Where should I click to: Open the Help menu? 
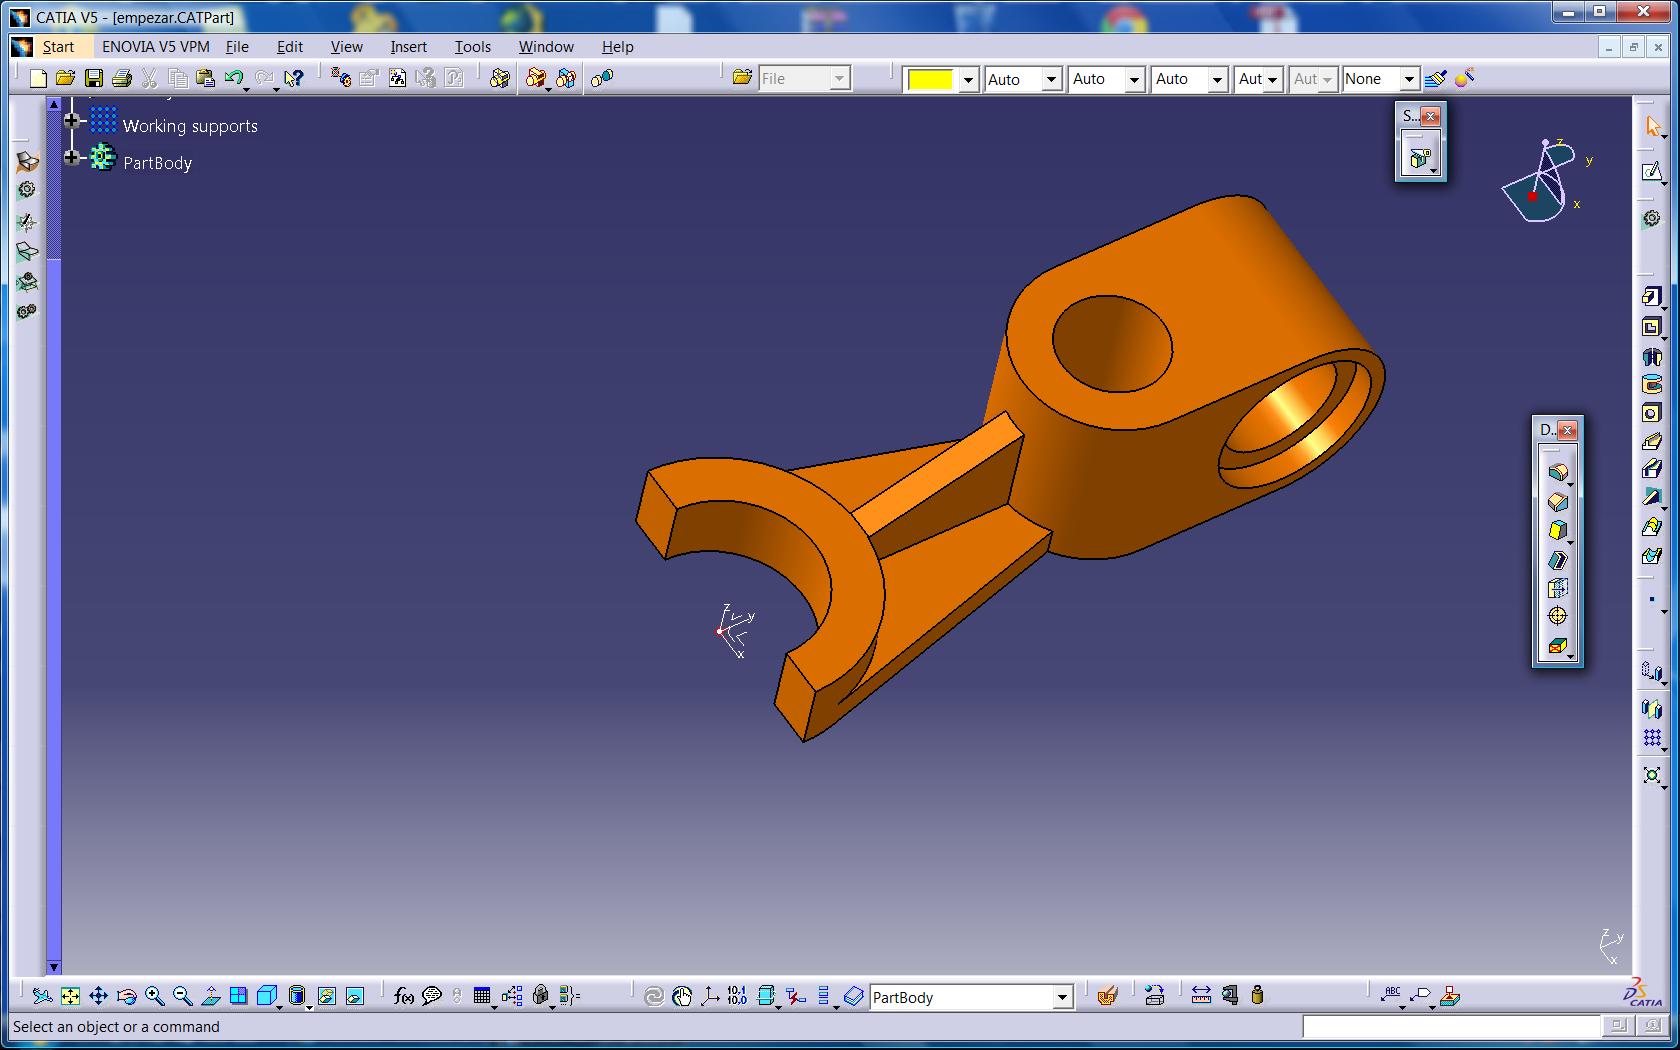pos(618,47)
